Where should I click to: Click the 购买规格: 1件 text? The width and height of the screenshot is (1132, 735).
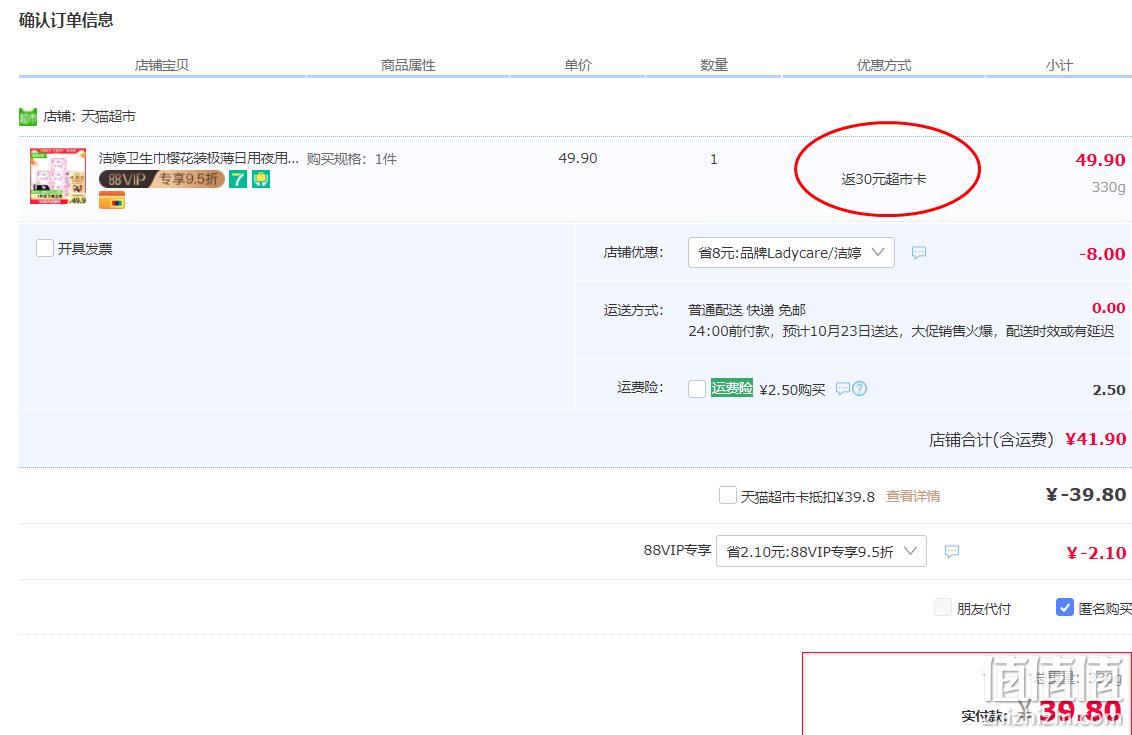tap(352, 159)
